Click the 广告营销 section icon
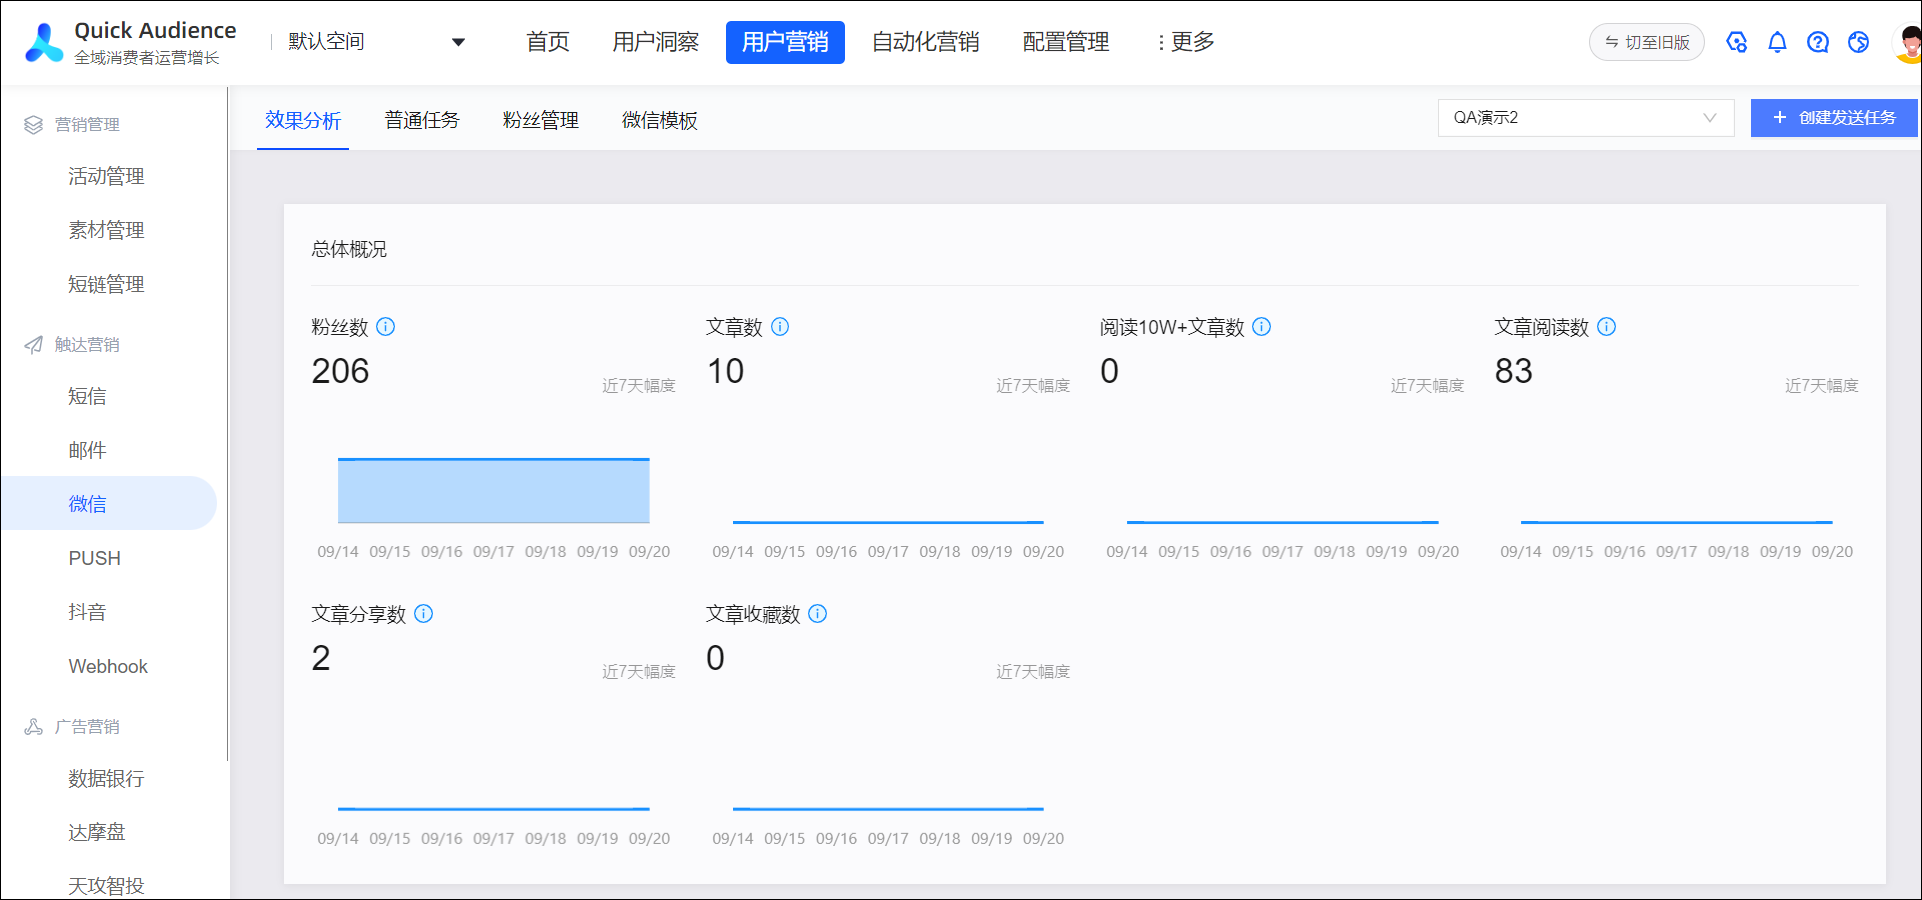Screen dimensions: 1922x900 [34, 727]
